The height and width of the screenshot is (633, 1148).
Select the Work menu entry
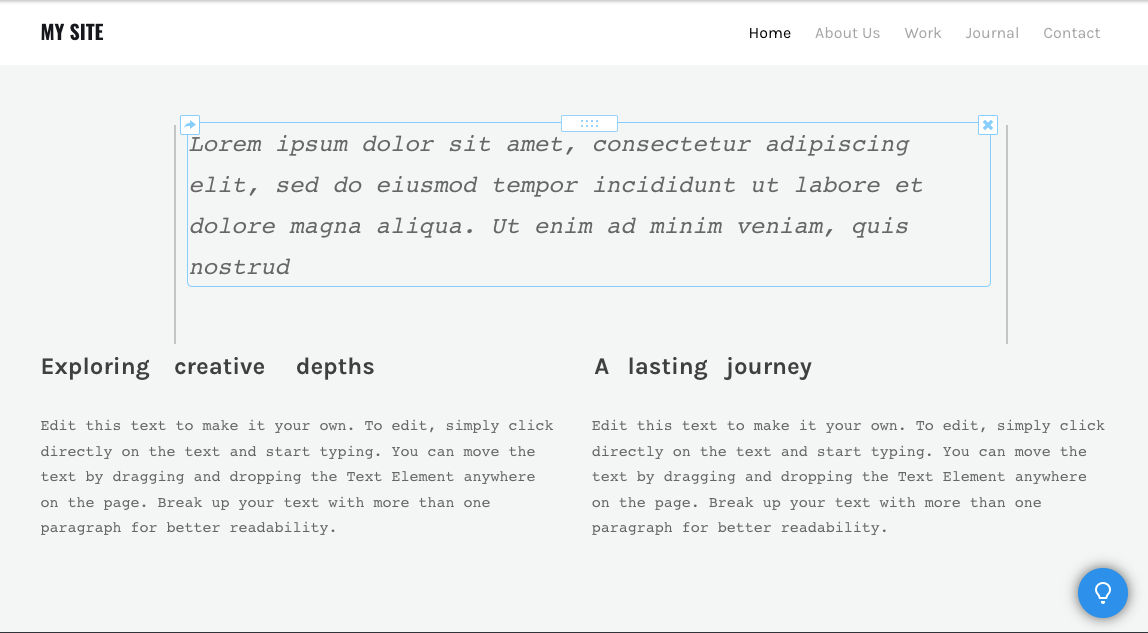click(922, 33)
